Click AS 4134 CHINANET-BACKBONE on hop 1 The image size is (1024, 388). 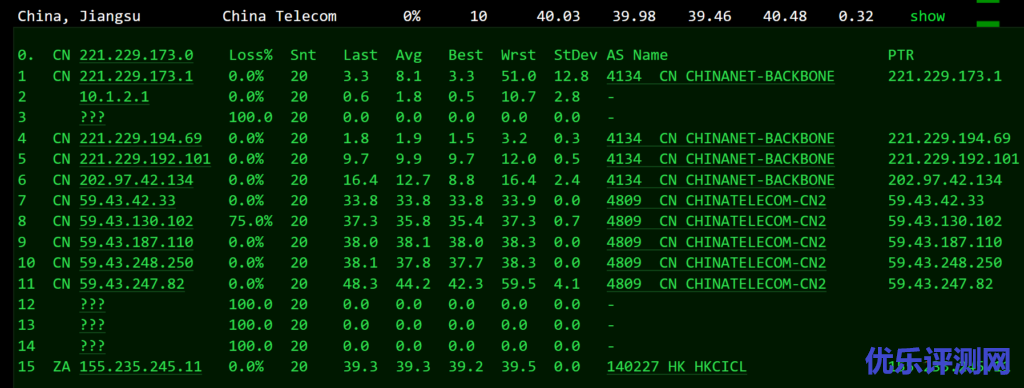[x=720, y=76]
